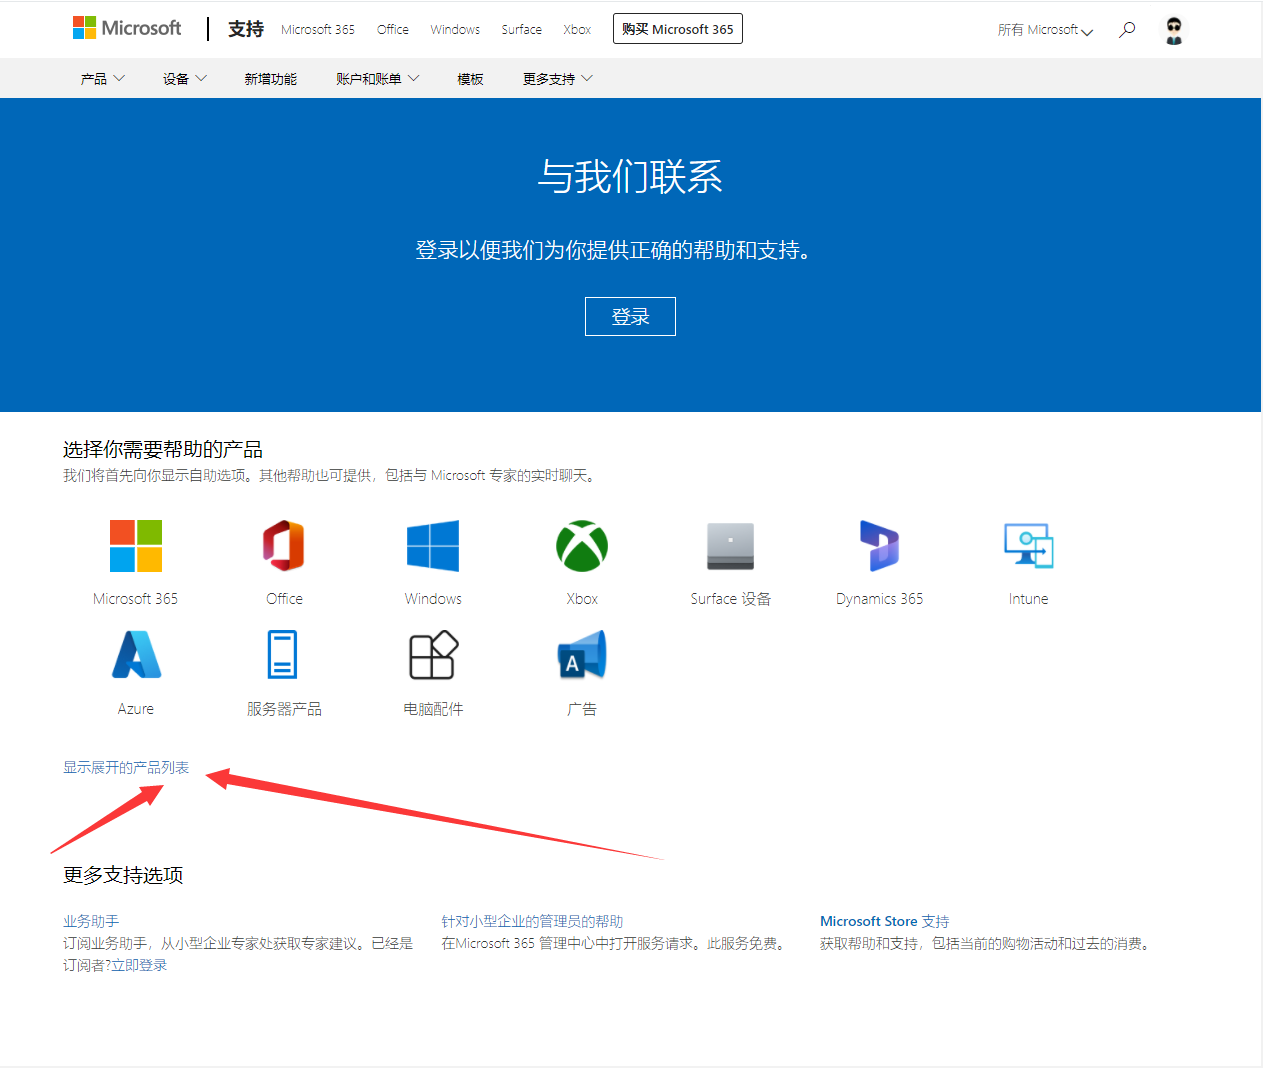
Task: Open the search magnifier
Action: 1127,29
